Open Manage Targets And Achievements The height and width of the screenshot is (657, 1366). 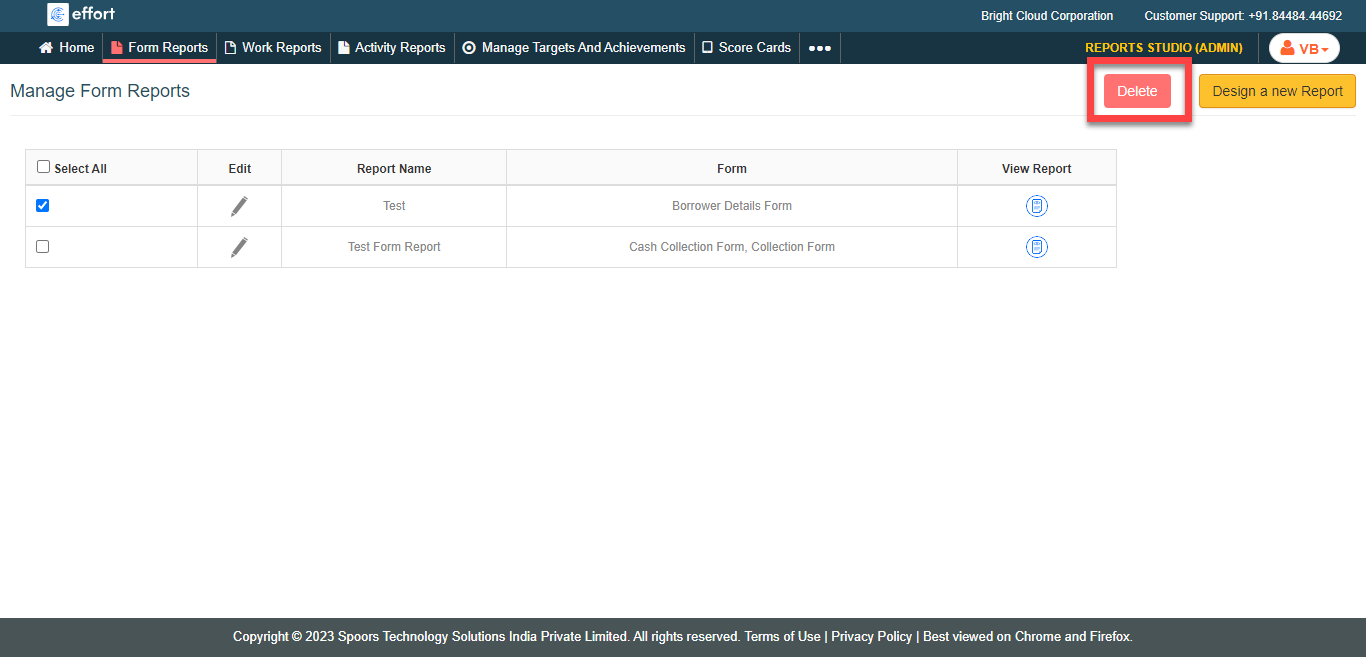tap(574, 48)
